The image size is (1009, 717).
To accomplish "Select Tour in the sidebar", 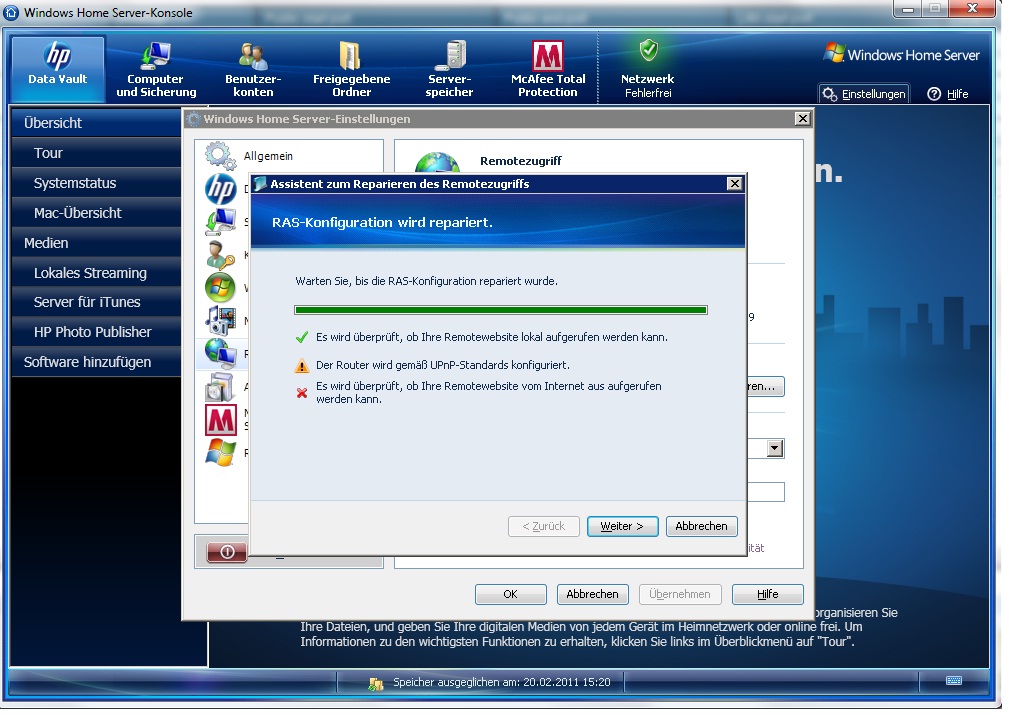I will coord(97,153).
